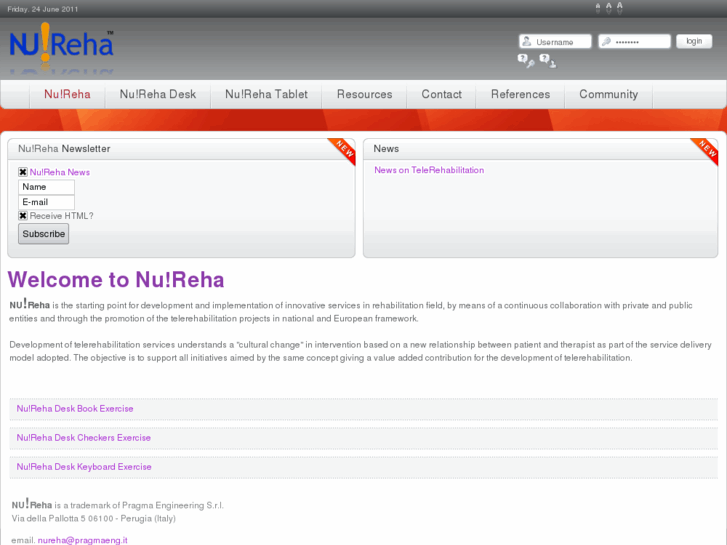
Task: Click the nureha@pragmaeng.it email link
Action: 83,540
